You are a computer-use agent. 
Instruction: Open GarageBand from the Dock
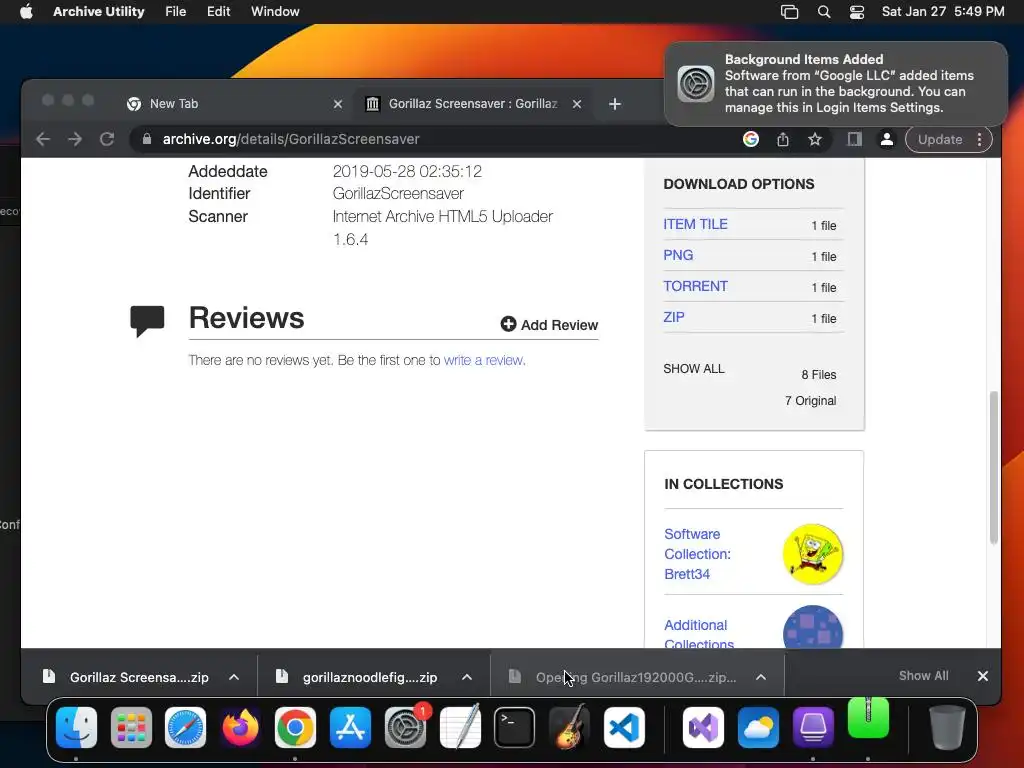tap(569, 727)
